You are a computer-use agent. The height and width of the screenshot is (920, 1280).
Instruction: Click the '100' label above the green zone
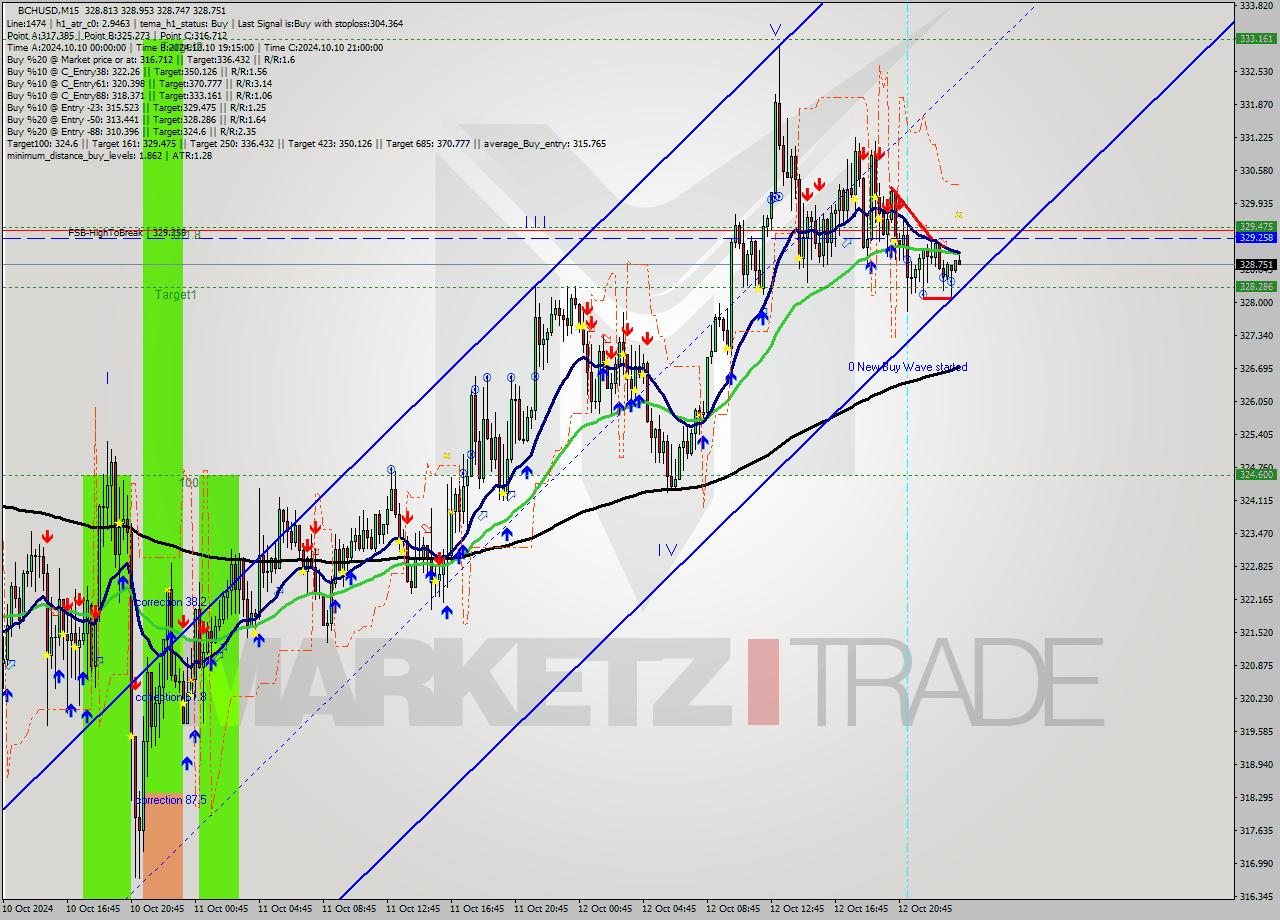tap(189, 482)
